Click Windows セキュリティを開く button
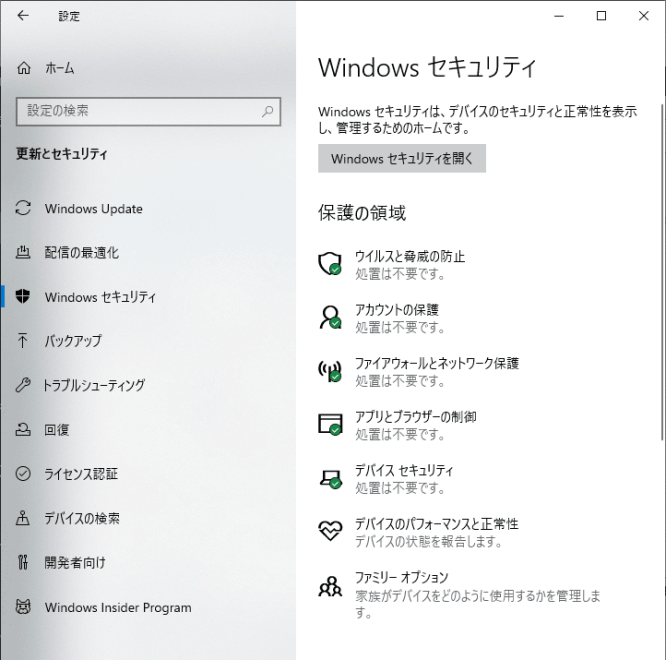This screenshot has height=660, width=666. coord(402,158)
